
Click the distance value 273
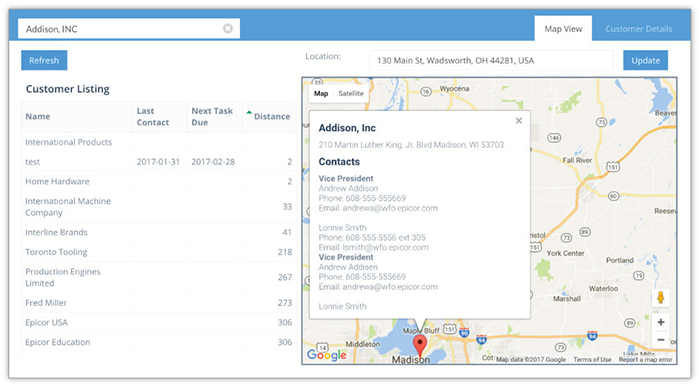pyautogui.click(x=285, y=303)
